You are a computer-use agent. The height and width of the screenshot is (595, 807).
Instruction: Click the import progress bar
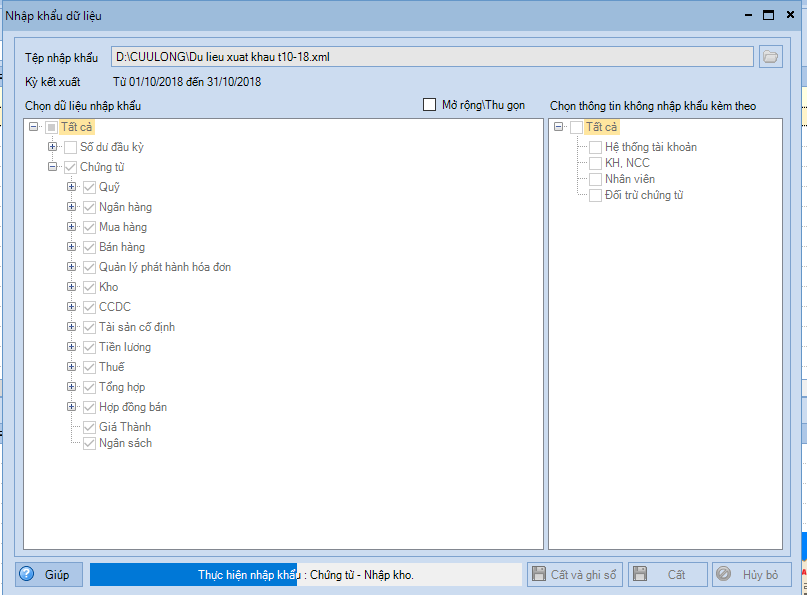(x=305, y=575)
